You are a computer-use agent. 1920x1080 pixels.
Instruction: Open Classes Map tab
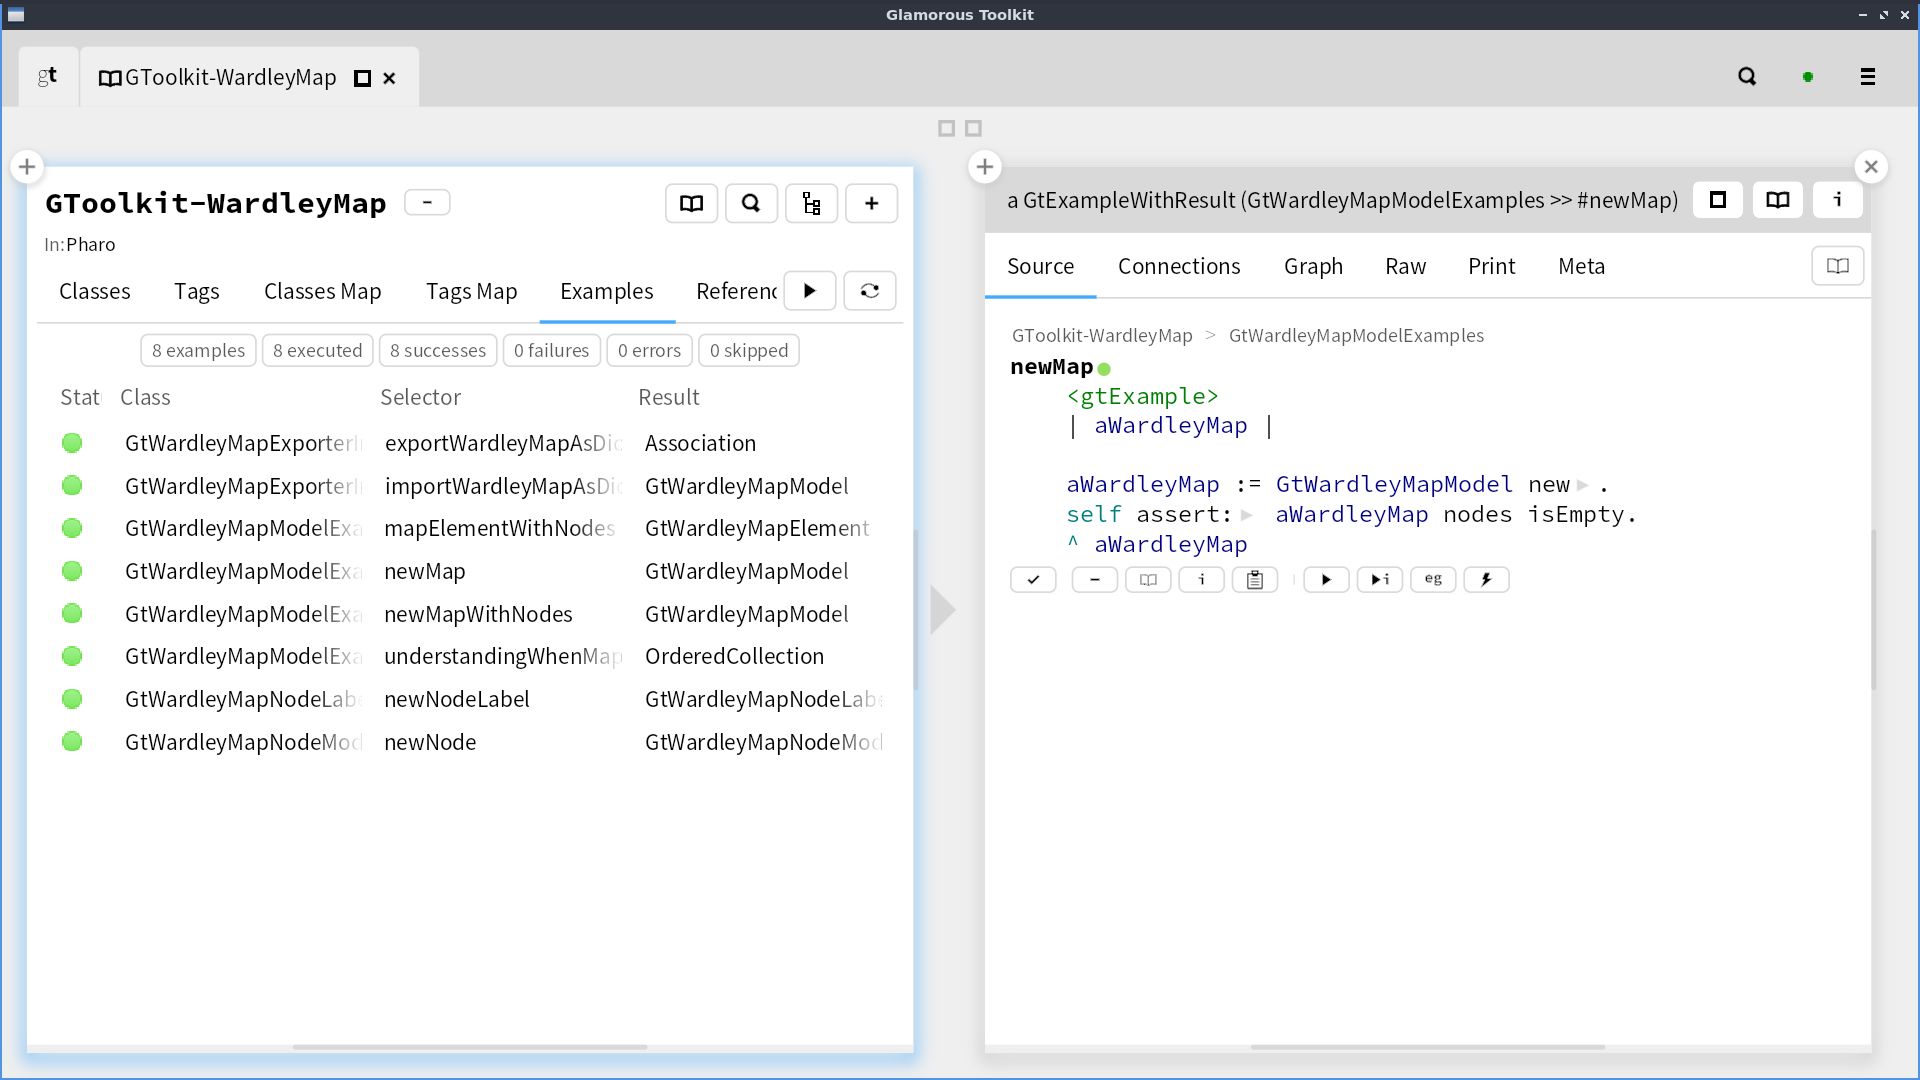click(x=322, y=291)
